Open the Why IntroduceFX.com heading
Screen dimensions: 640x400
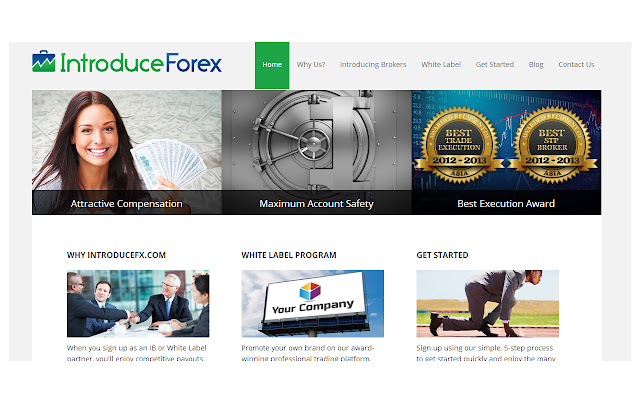[x=116, y=255]
